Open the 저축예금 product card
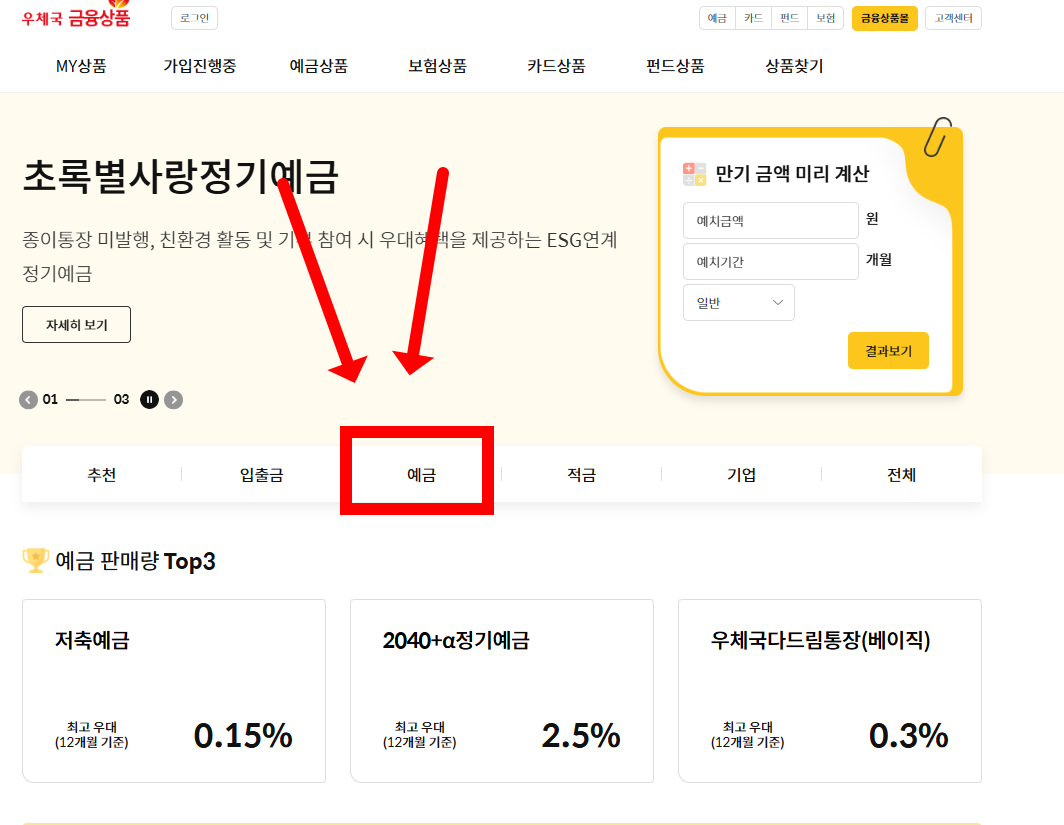Screen dimensions: 1064x825 click(174, 691)
